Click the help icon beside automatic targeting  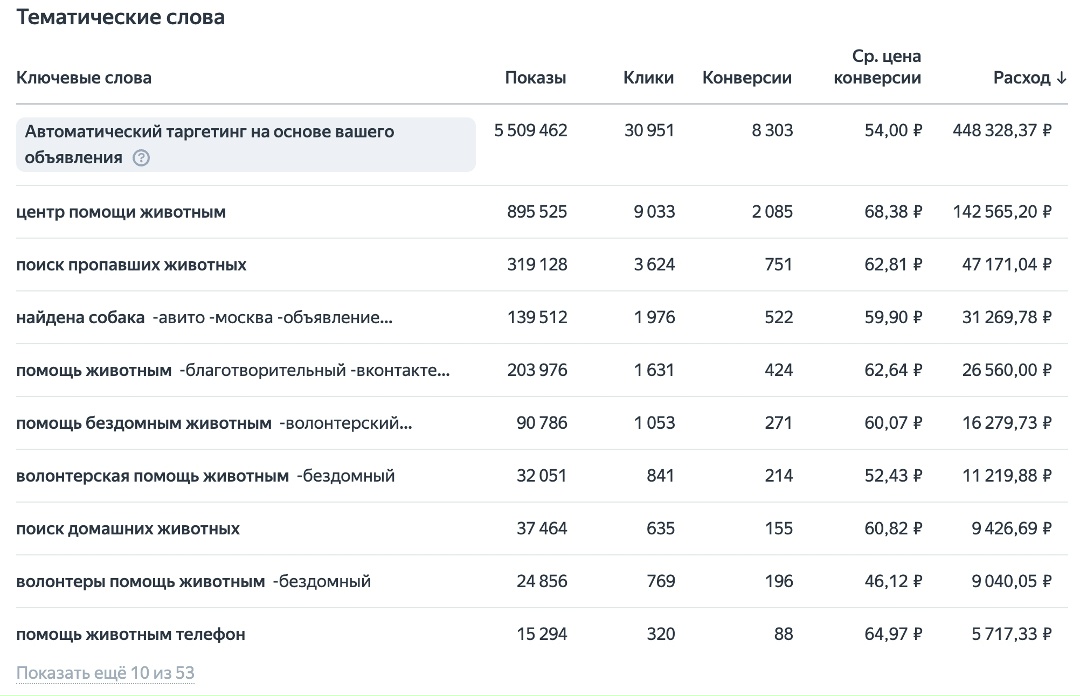141,158
